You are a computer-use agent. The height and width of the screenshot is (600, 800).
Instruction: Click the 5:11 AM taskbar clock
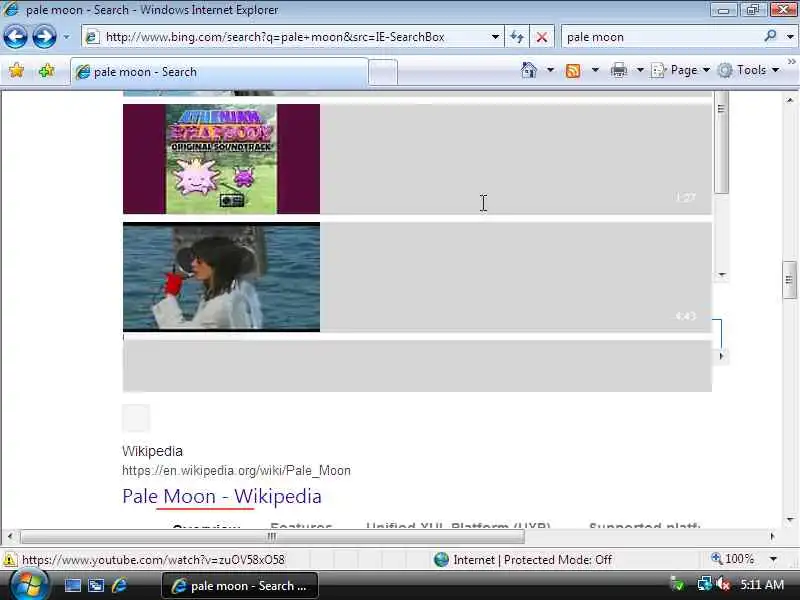pyautogui.click(x=762, y=585)
